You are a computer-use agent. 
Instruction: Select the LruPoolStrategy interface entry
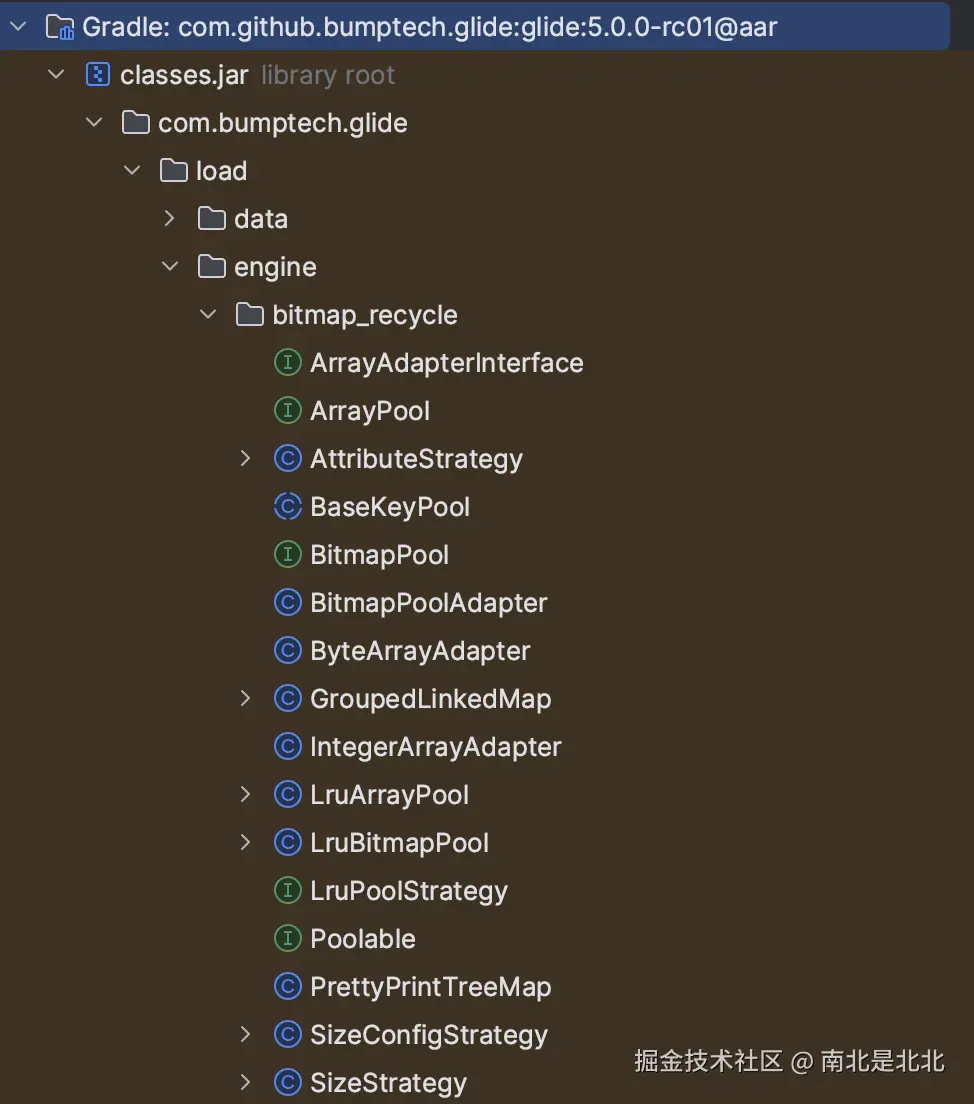click(x=408, y=891)
